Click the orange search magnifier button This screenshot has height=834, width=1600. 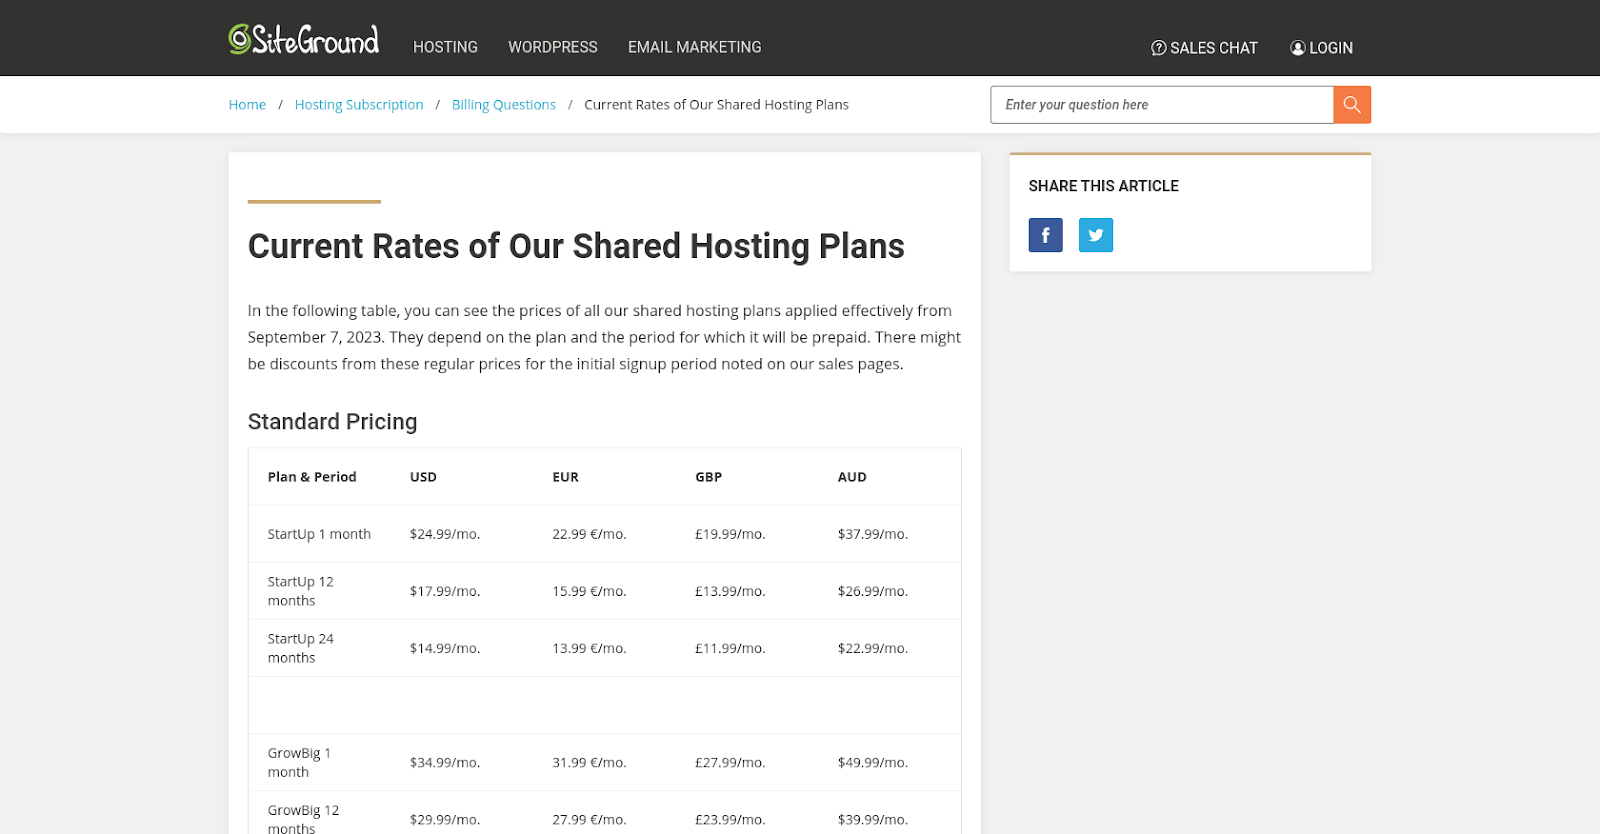[1352, 105]
